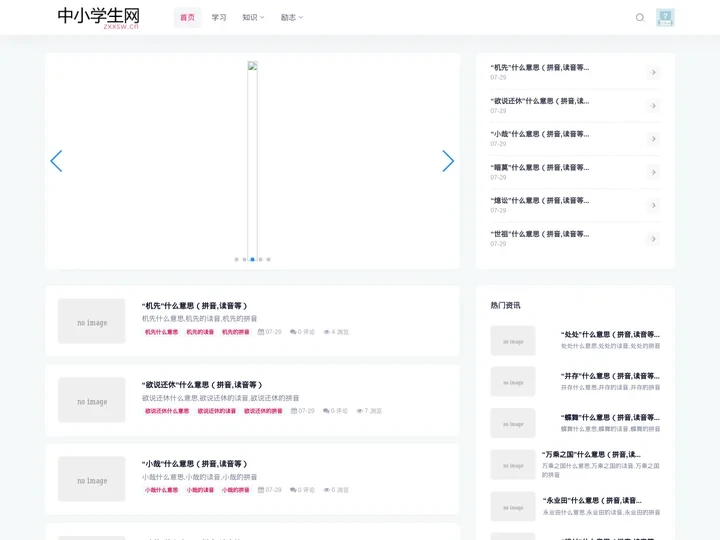Image resolution: width=720 pixels, height=540 pixels.
Task: Click thumbnail next to hot news "永业田"
Action: [513, 506]
